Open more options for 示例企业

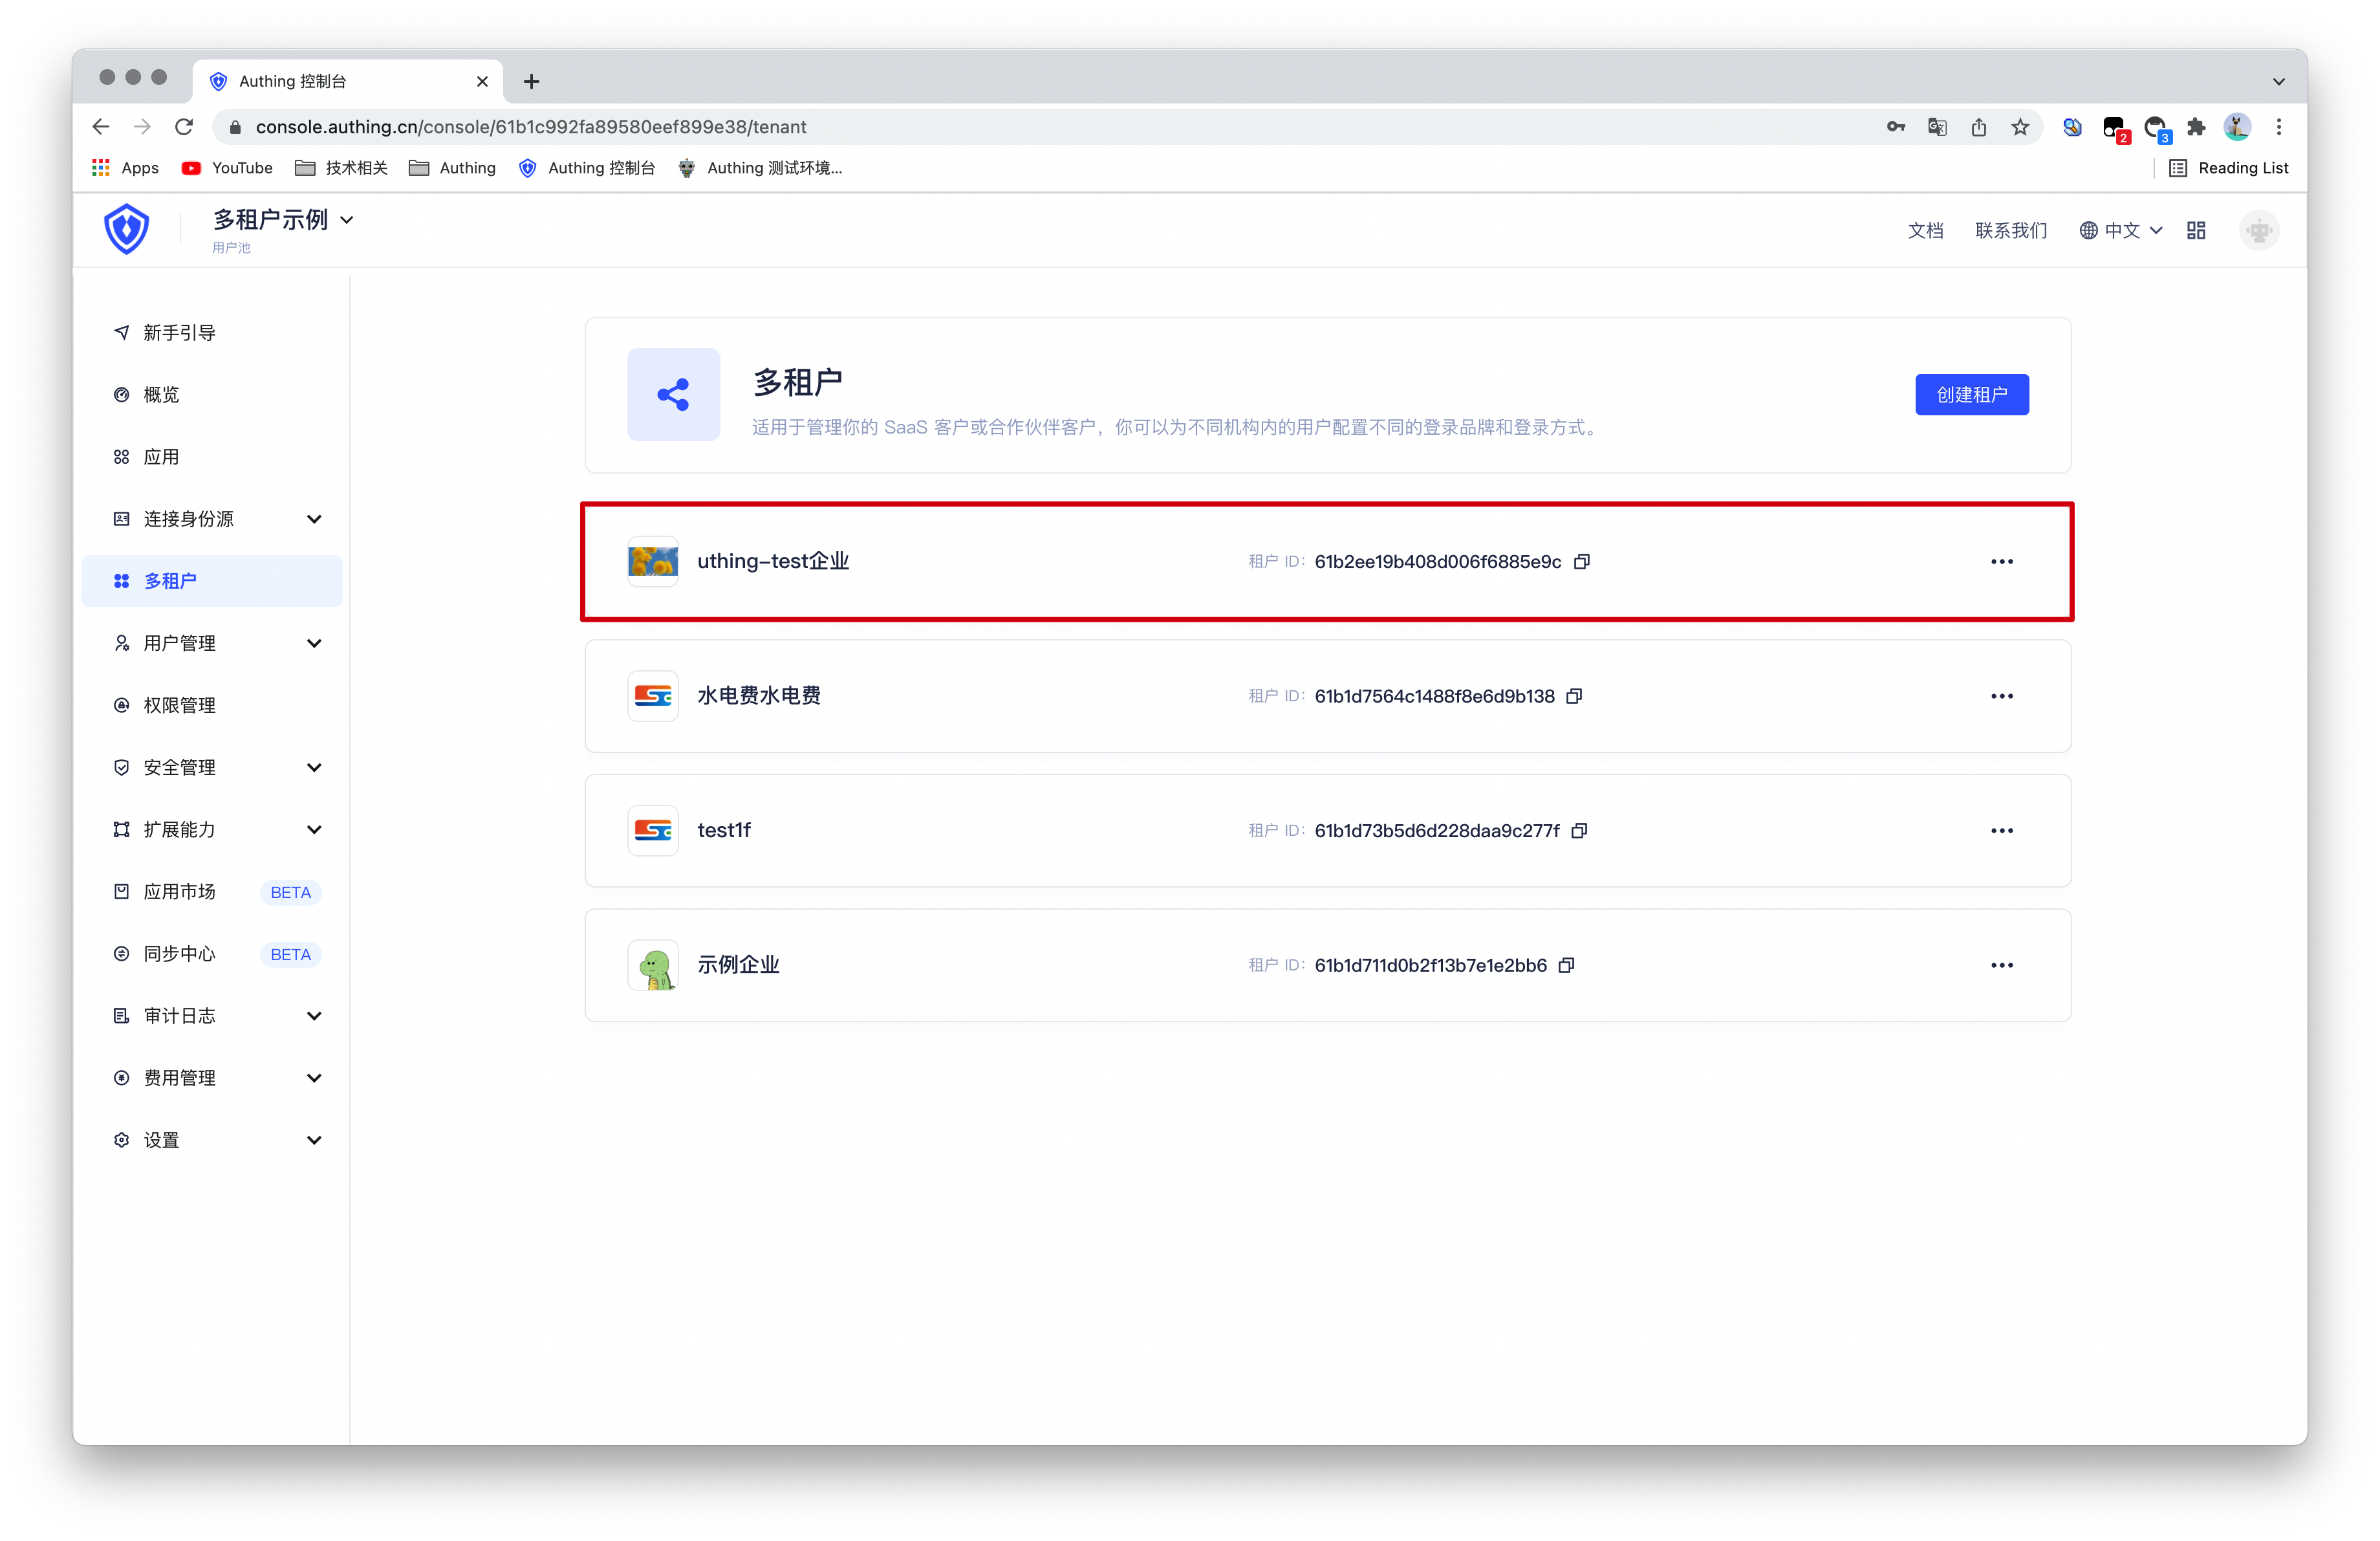2002,965
